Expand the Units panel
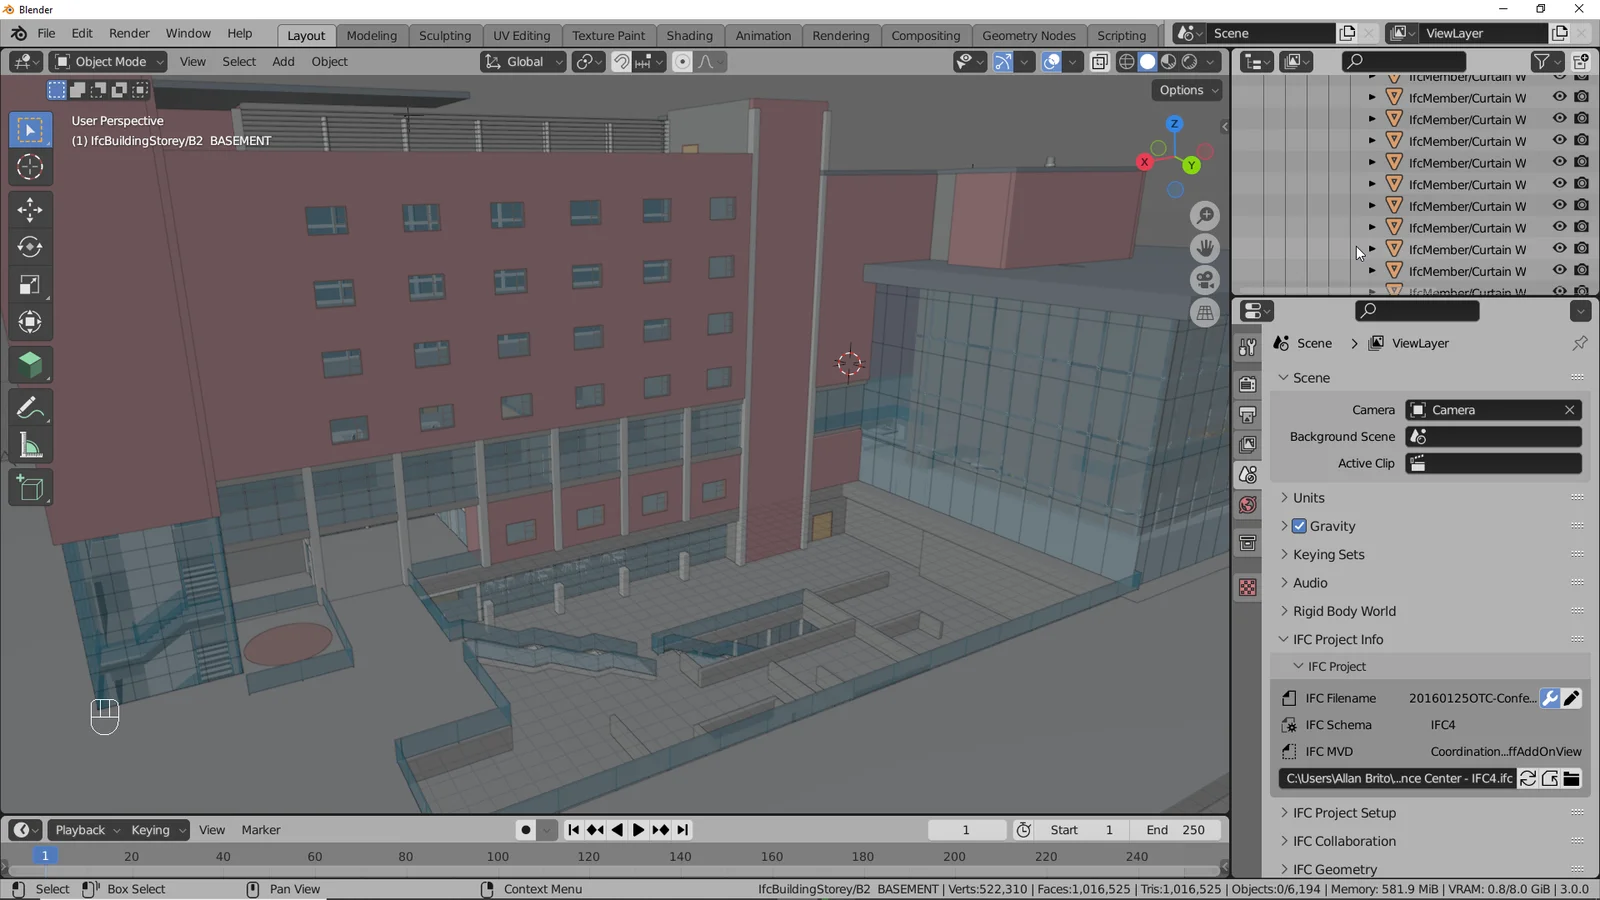This screenshot has width=1600, height=900. (1308, 497)
